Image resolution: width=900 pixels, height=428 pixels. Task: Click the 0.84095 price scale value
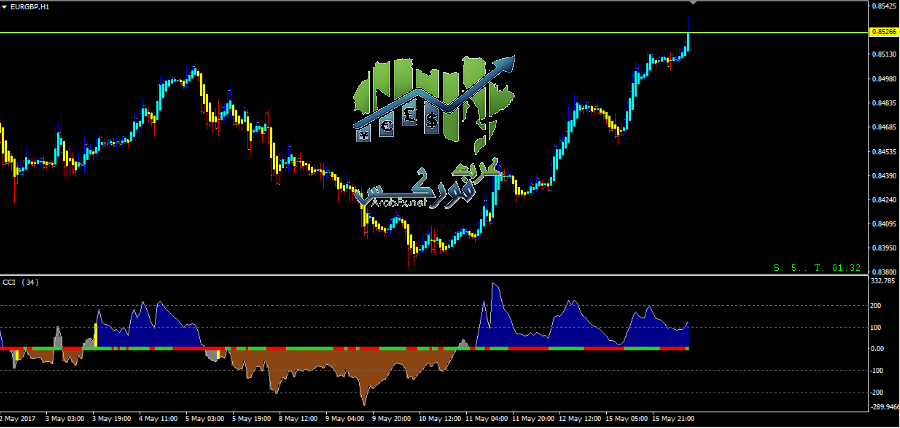click(x=885, y=224)
